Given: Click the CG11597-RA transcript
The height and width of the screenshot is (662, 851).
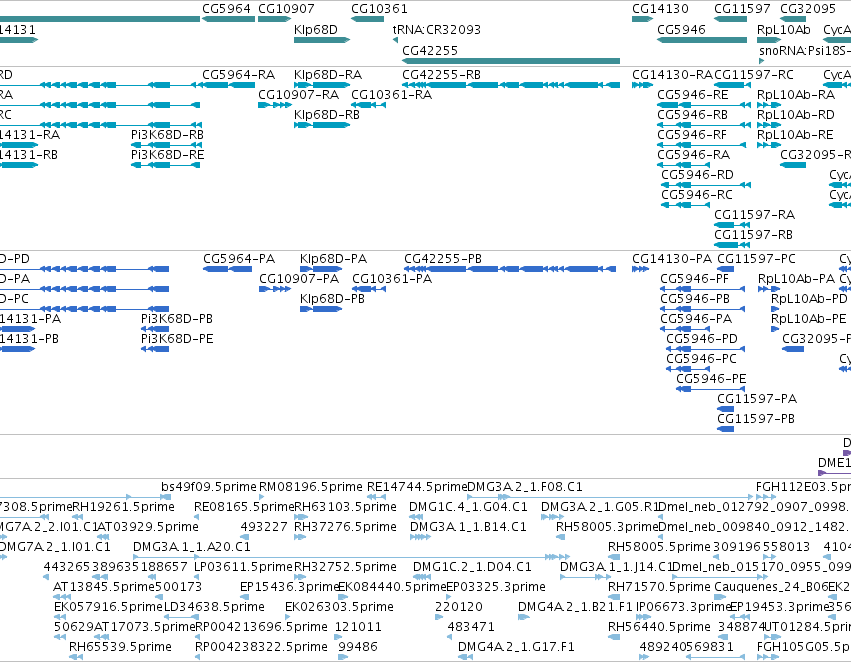Looking at the screenshot, I should coord(731,226).
